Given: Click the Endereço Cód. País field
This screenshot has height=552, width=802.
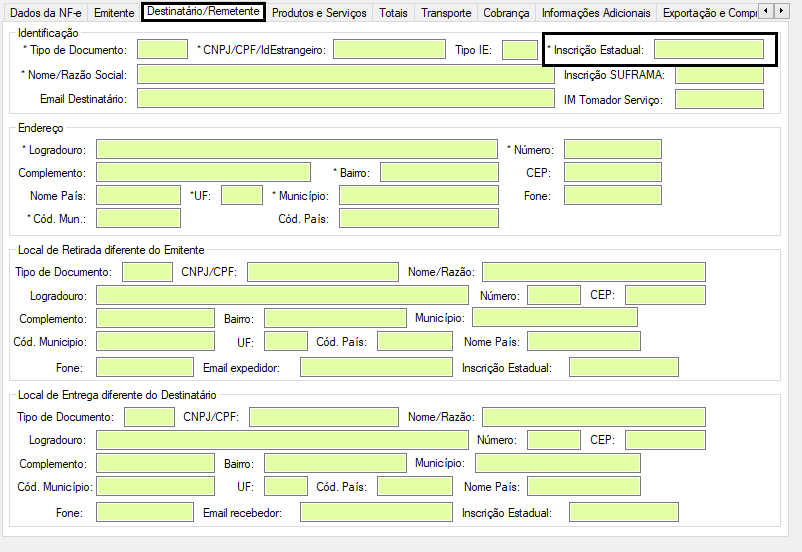Looking at the screenshot, I should pos(419,218).
